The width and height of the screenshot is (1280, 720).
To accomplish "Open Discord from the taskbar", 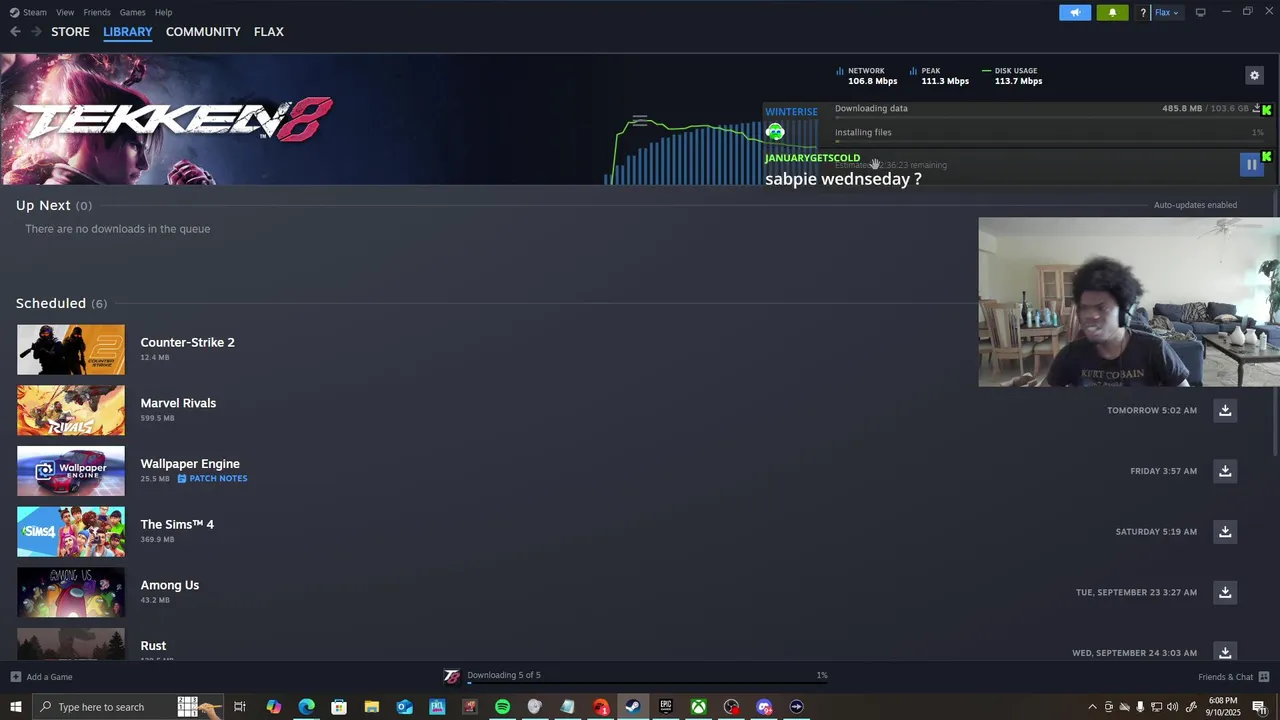I will 764,707.
